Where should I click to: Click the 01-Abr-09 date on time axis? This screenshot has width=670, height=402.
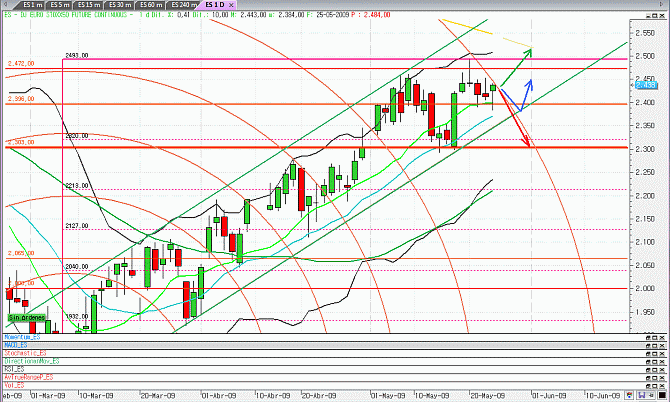pos(219,396)
